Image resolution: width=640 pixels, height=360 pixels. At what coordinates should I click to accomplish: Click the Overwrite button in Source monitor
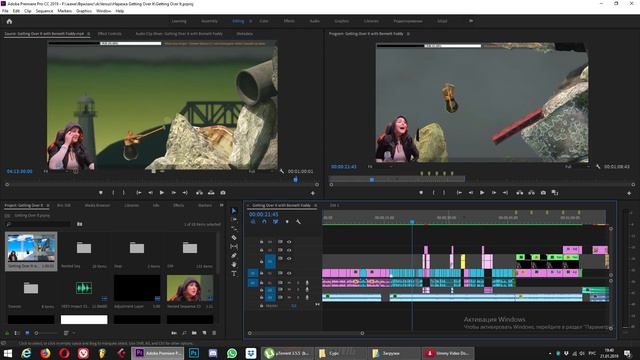point(211,193)
